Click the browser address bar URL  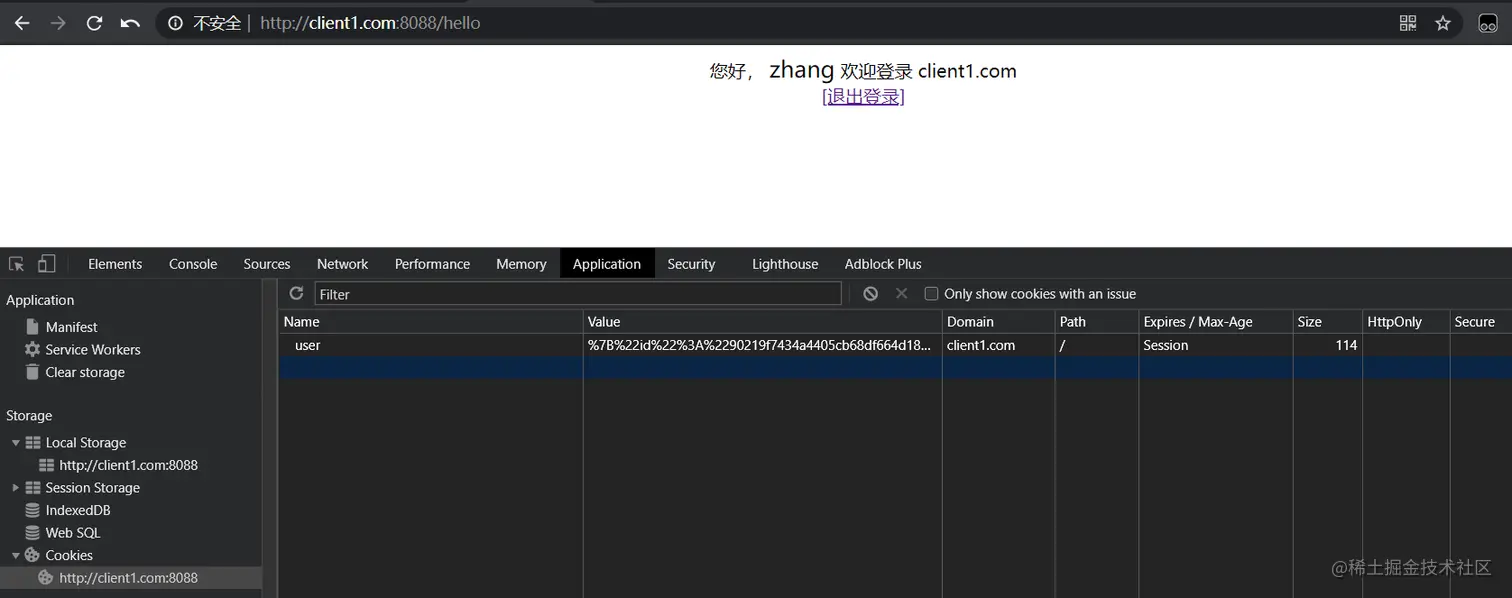[370, 23]
